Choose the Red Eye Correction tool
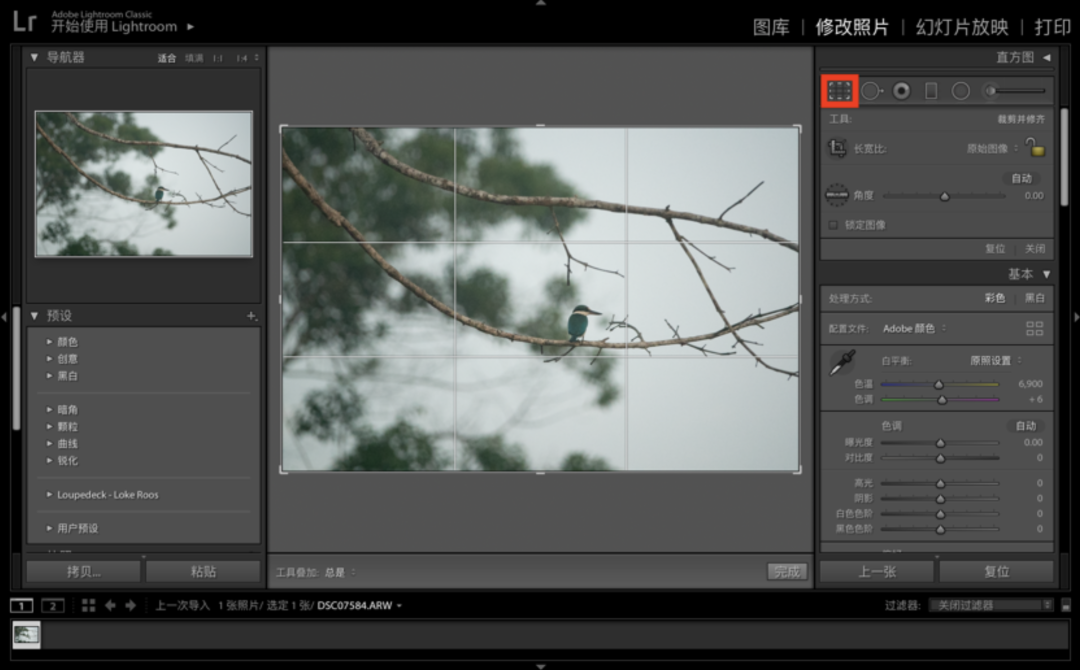 pyautogui.click(x=901, y=91)
